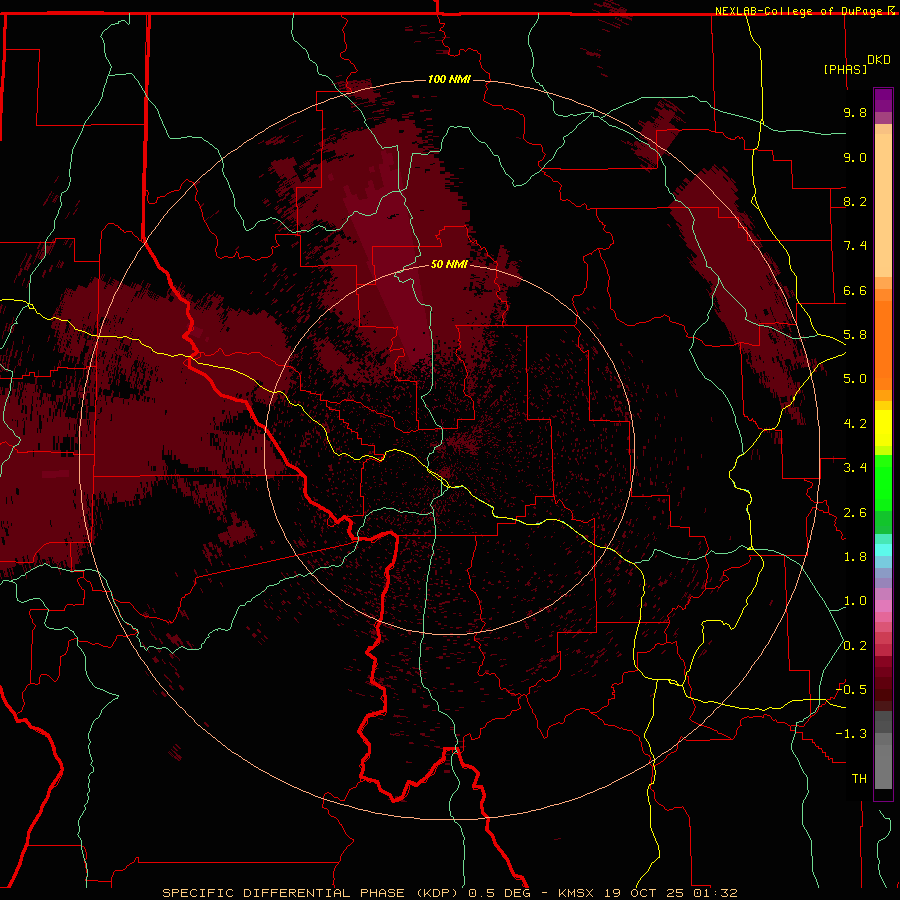This screenshot has width=900, height=900.
Task: Click the SPECIFIC DIFFERENTIAL PHASE (KDP) title text
Action: click(x=313, y=893)
